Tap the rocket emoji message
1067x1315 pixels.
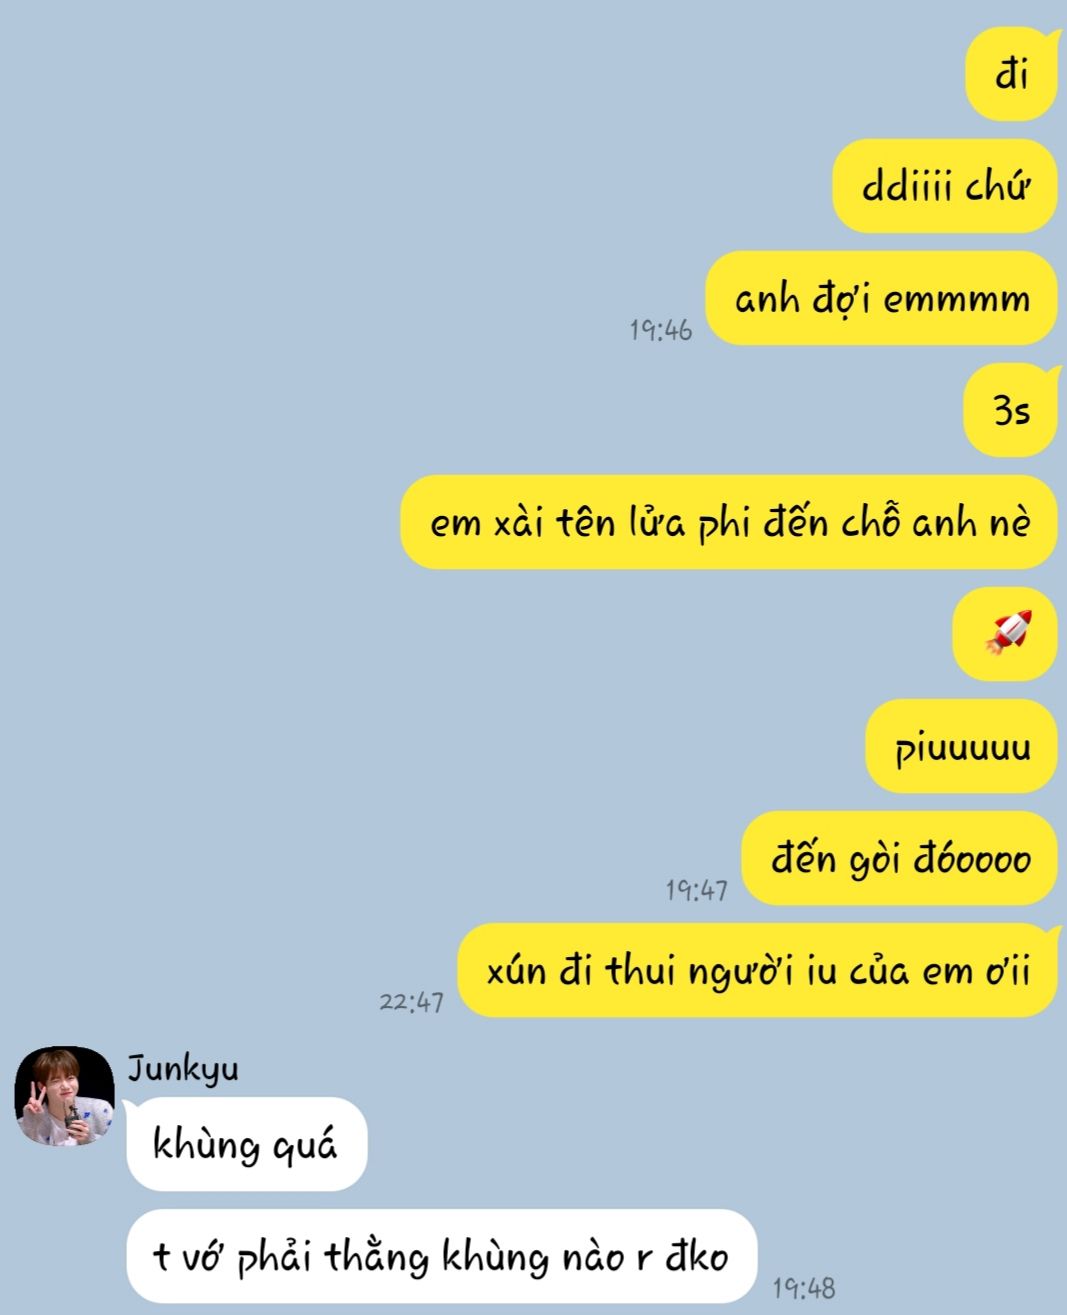click(x=1005, y=634)
